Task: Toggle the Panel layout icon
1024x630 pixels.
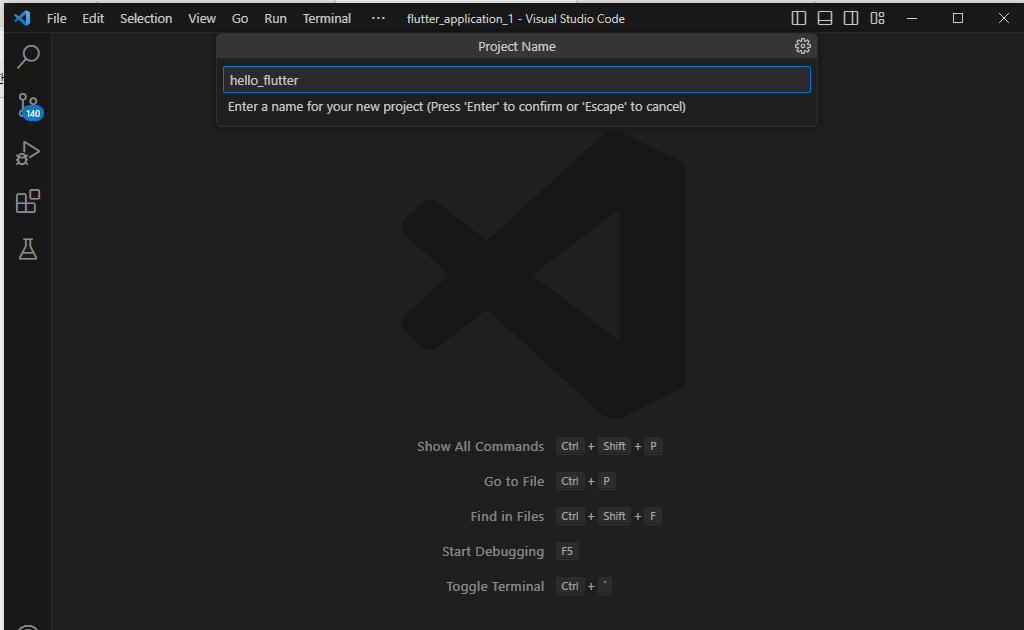Action: click(825, 18)
